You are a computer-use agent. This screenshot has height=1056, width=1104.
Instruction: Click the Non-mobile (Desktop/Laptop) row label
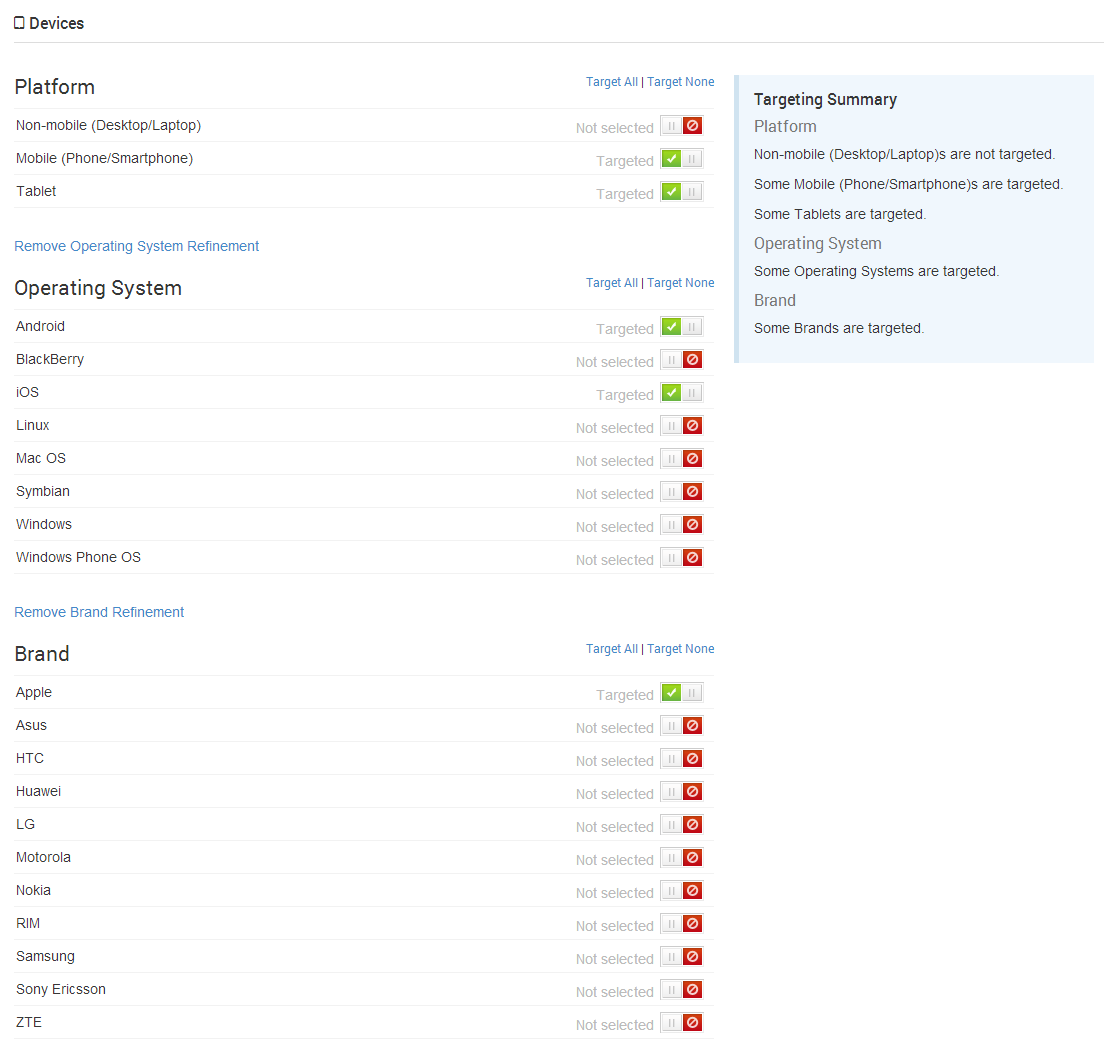pyautogui.click(x=108, y=125)
